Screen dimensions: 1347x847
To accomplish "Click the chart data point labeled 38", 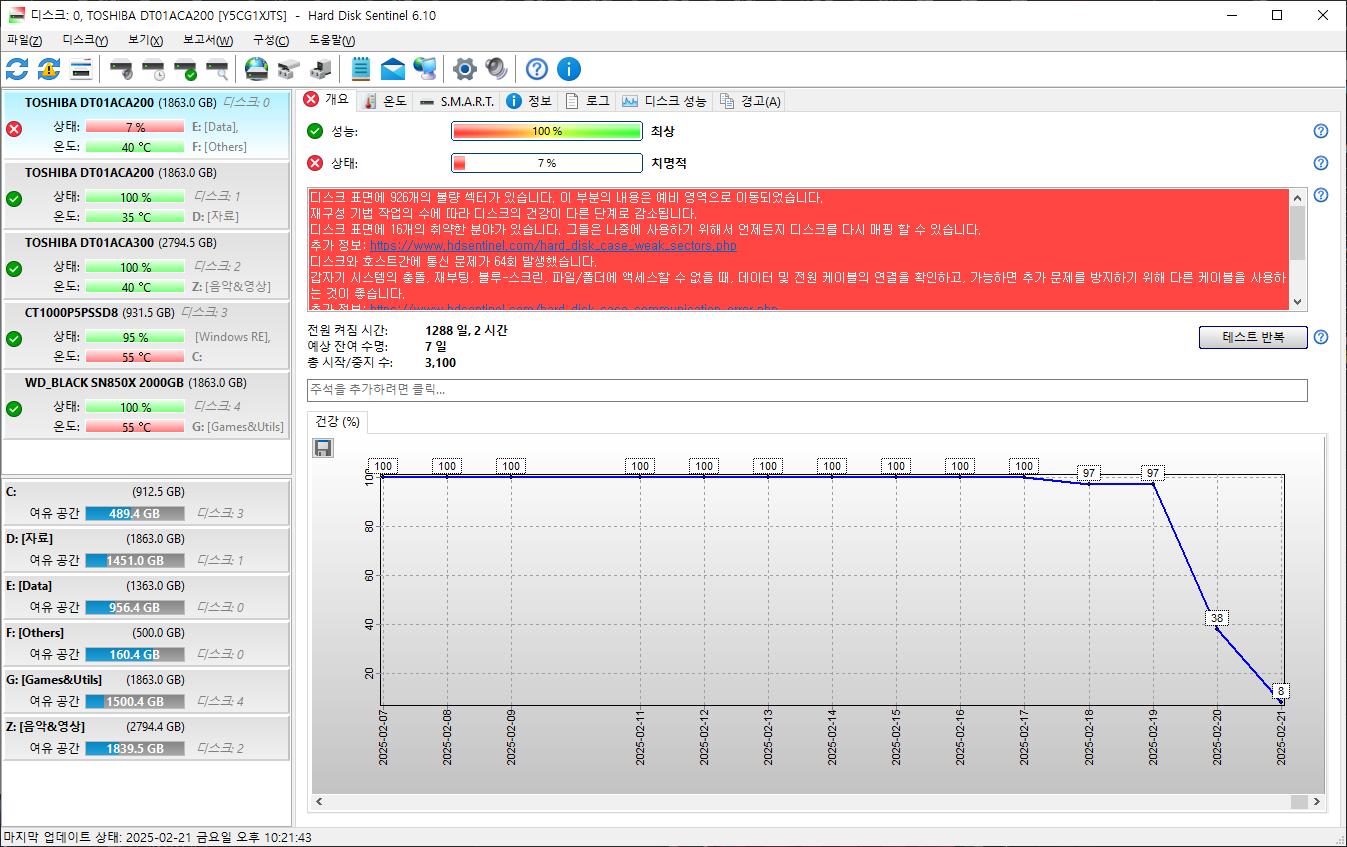I will 1217,627.
